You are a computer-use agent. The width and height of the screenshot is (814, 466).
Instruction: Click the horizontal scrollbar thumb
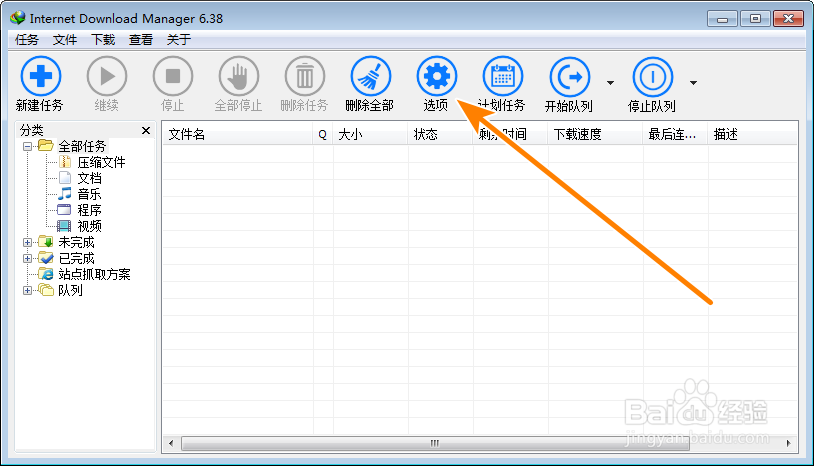[435, 443]
